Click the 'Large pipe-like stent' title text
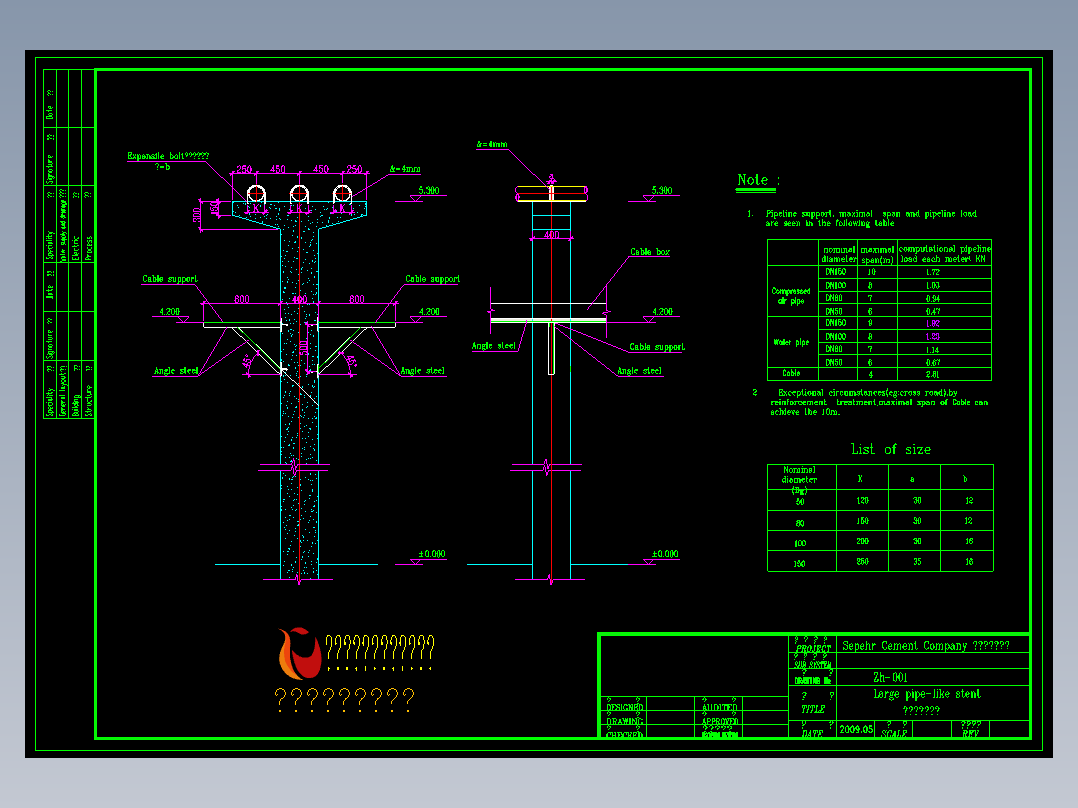 click(x=927, y=694)
